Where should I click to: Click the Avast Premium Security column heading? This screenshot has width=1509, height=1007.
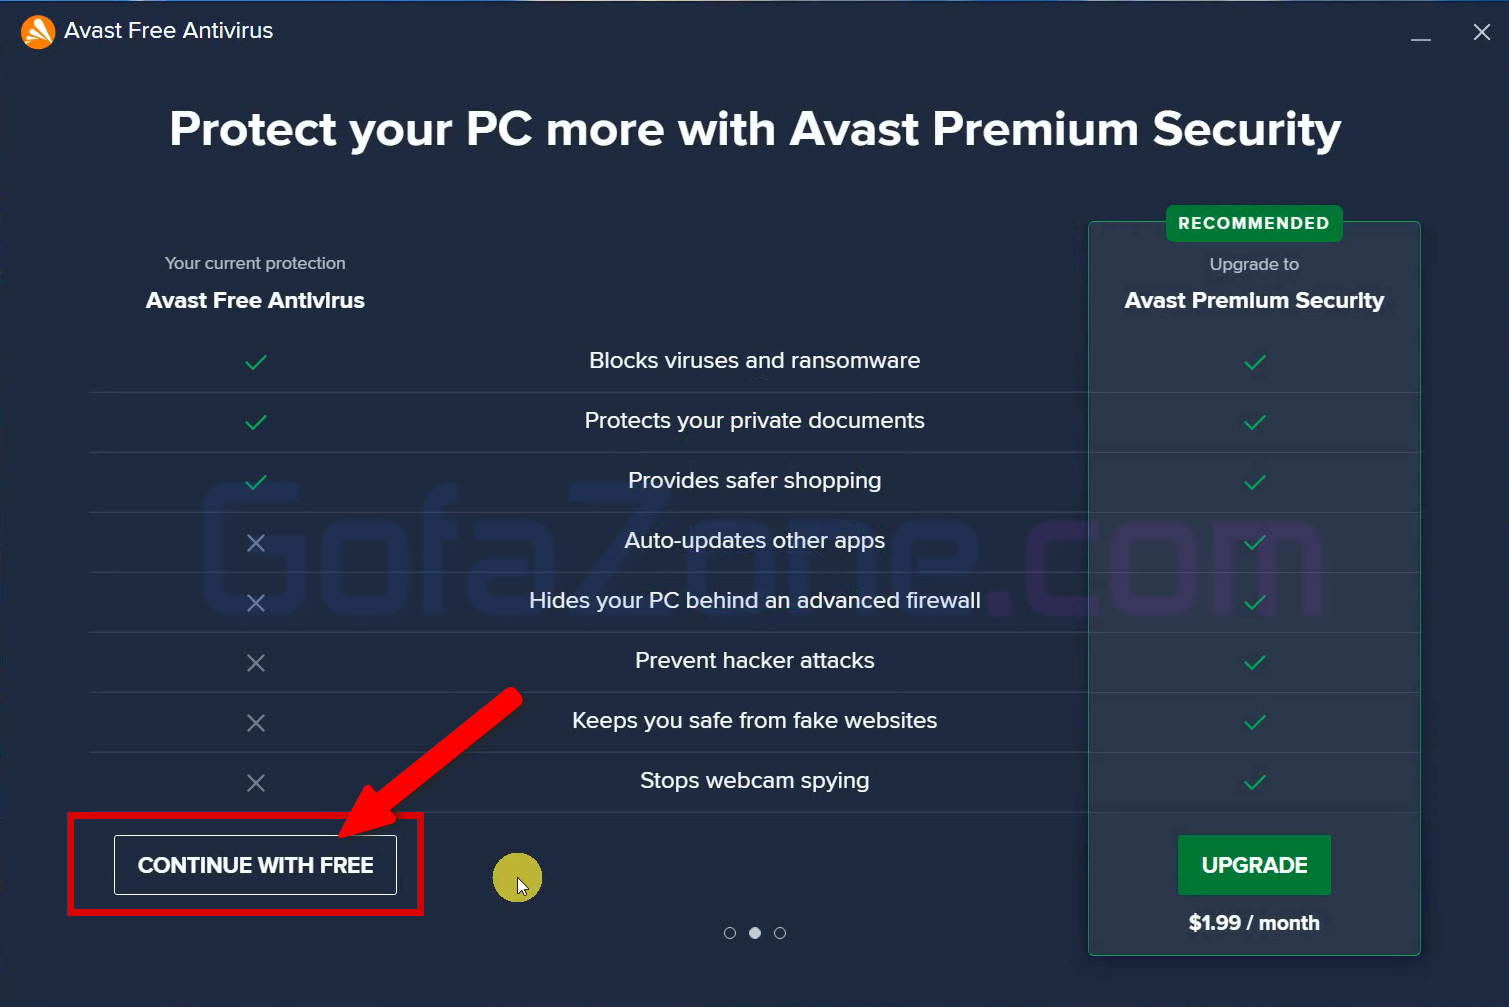pos(1254,300)
